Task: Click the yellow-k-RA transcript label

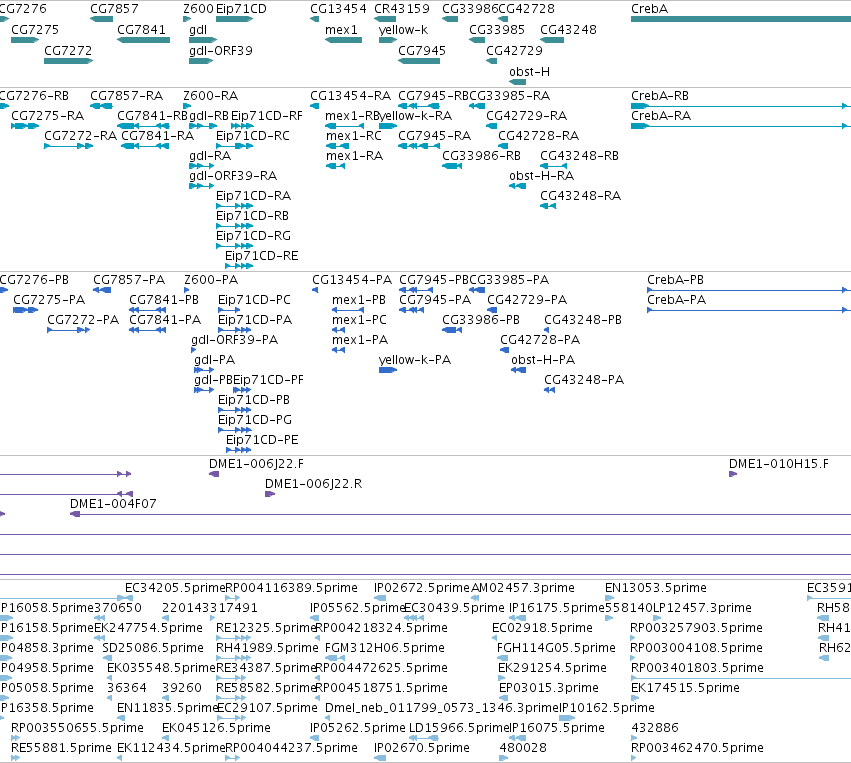Action: (x=415, y=116)
